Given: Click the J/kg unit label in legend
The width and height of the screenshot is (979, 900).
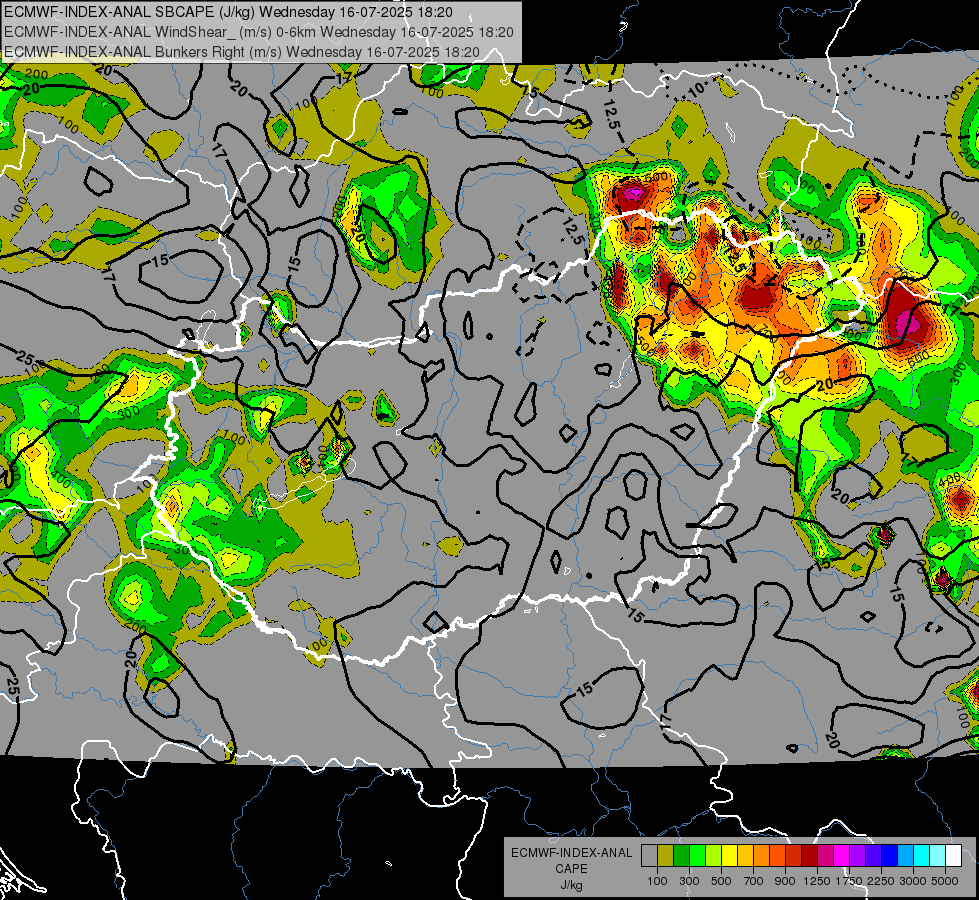Looking at the screenshot, I should tap(571, 884).
